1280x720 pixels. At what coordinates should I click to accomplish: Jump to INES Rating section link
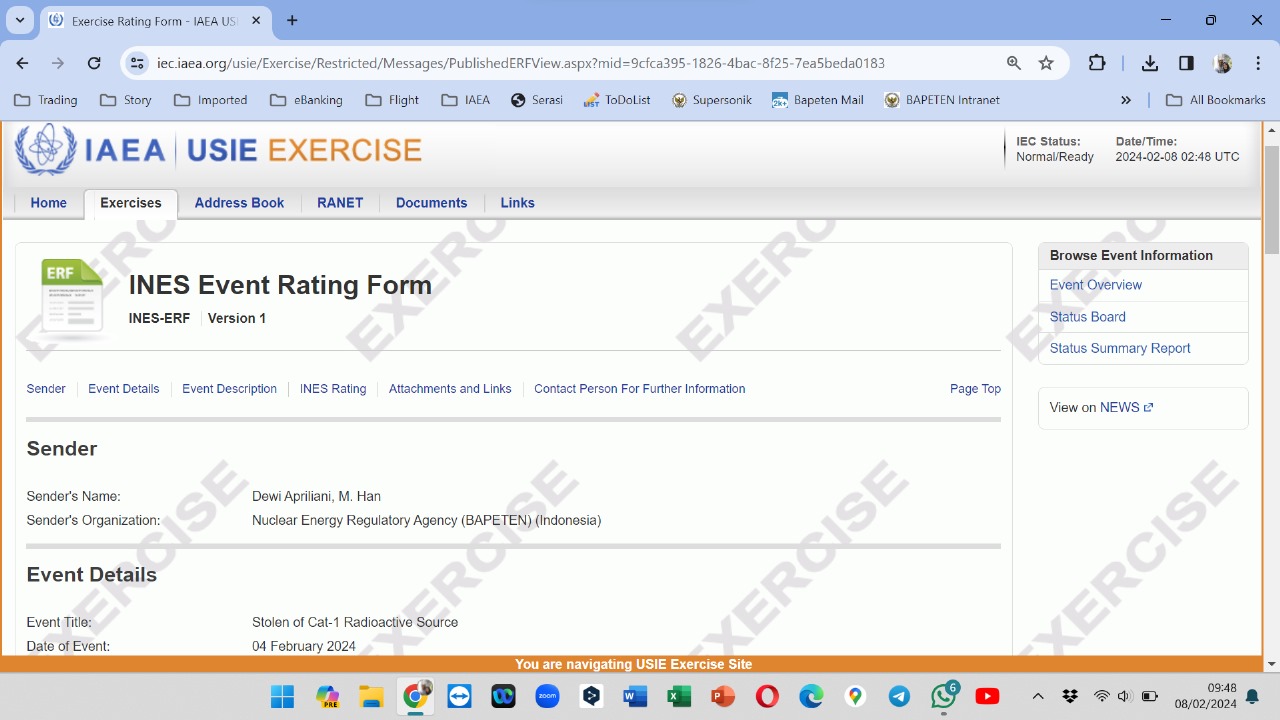coord(333,389)
